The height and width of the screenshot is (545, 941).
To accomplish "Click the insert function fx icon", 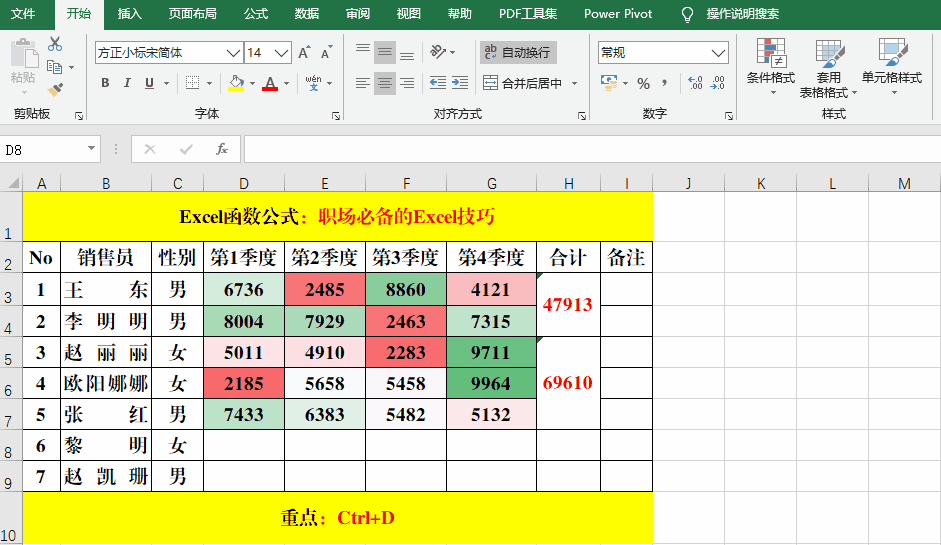I will click(221, 149).
